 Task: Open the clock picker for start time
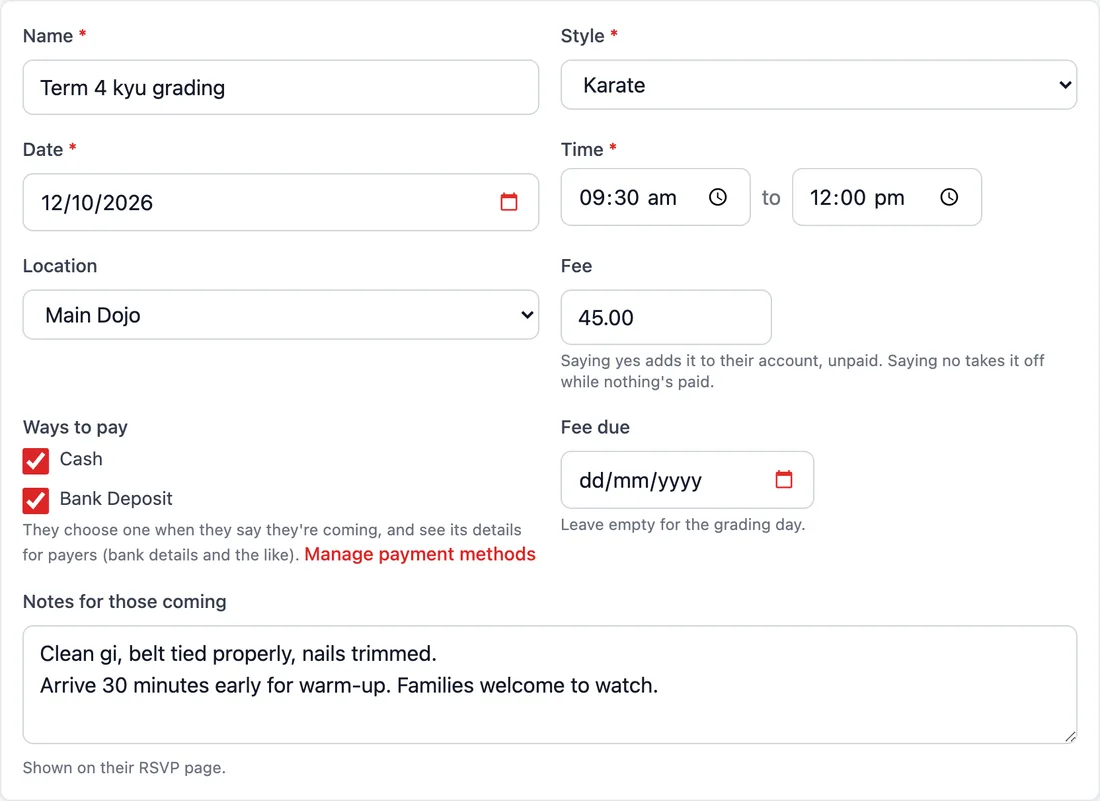pos(717,197)
